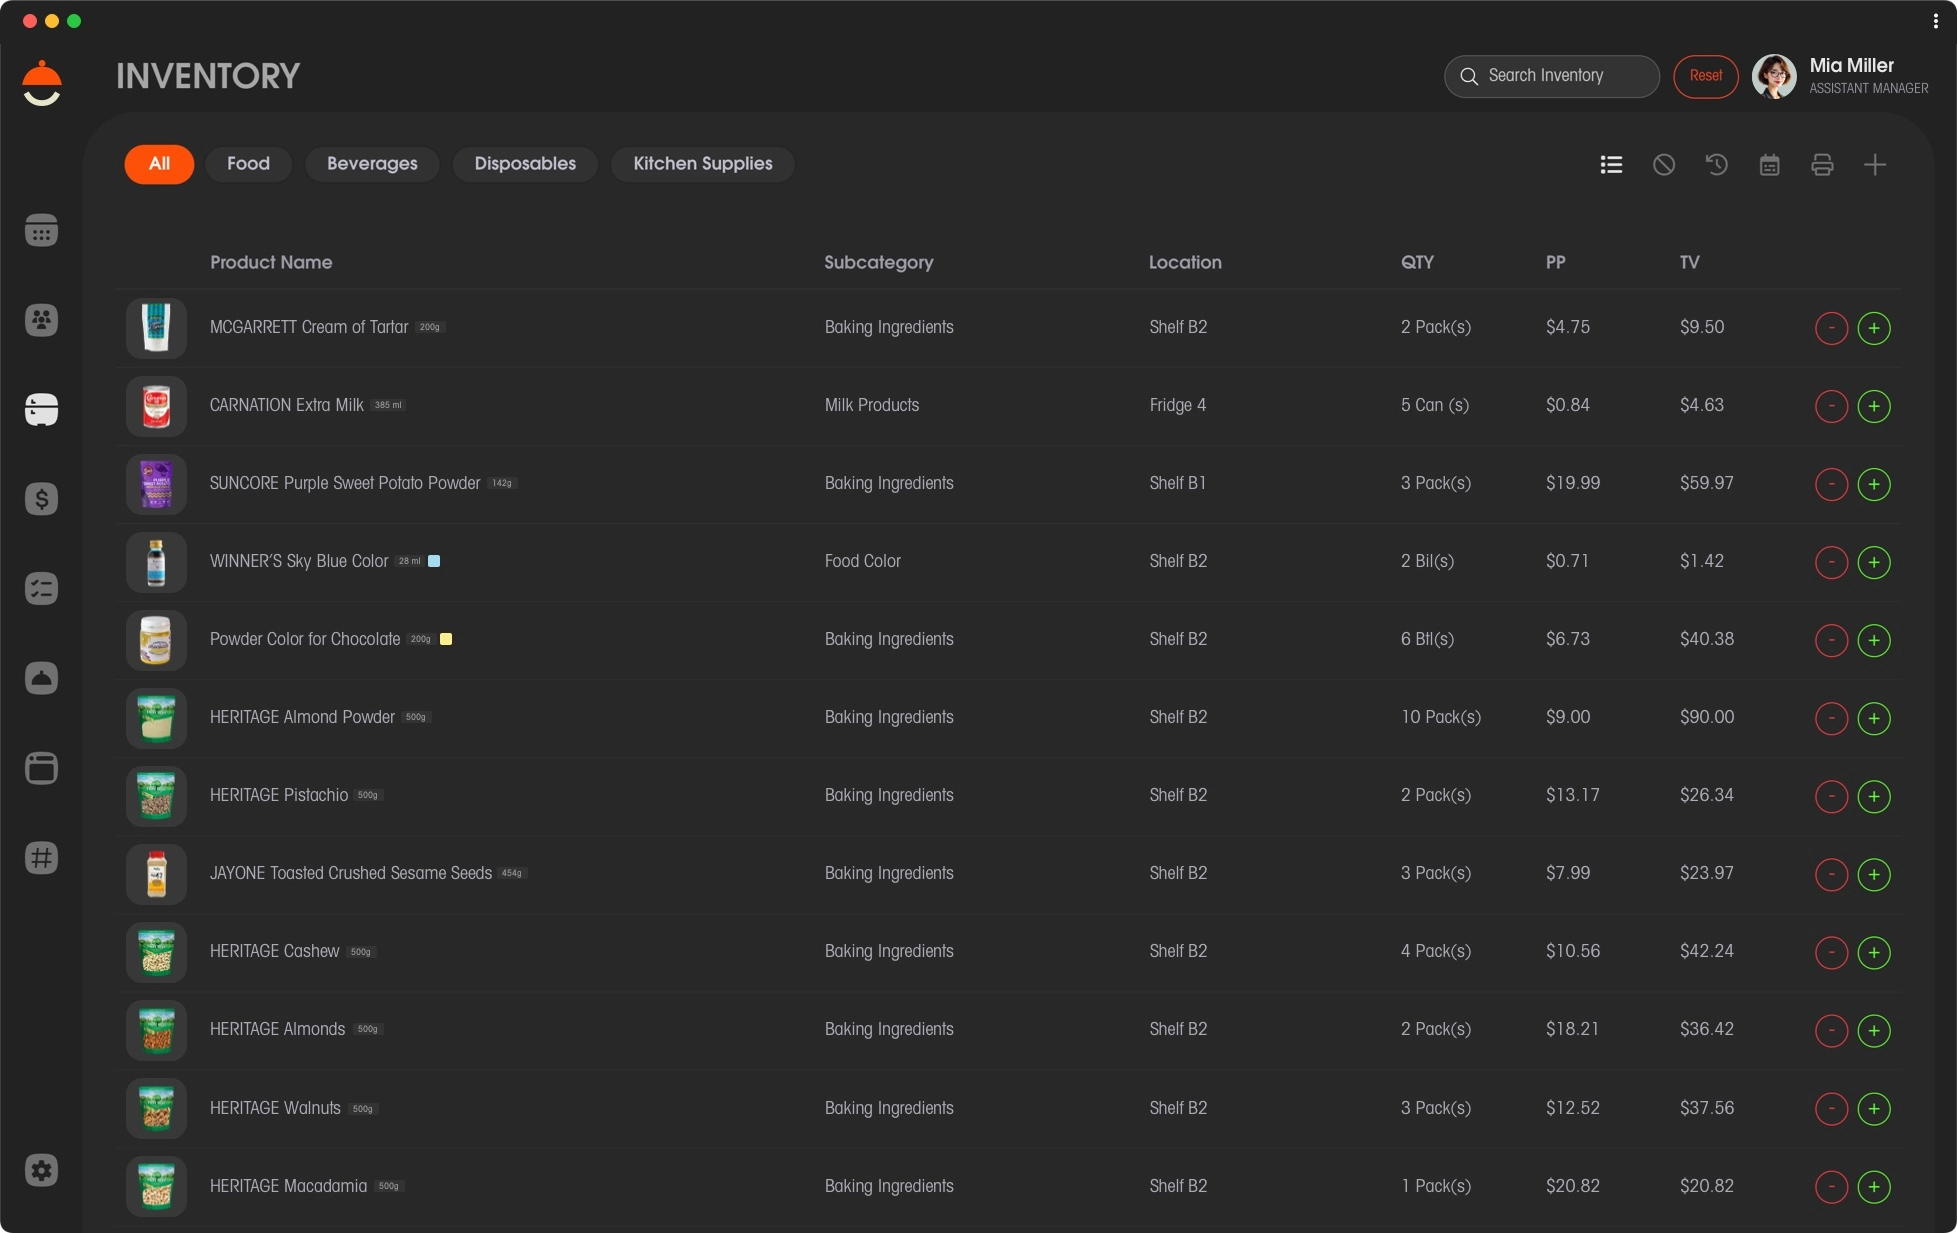The width and height of the screenshot is (1957, 1233).
Task: Print inventory with printer icon
Action: coord(1822,165)
